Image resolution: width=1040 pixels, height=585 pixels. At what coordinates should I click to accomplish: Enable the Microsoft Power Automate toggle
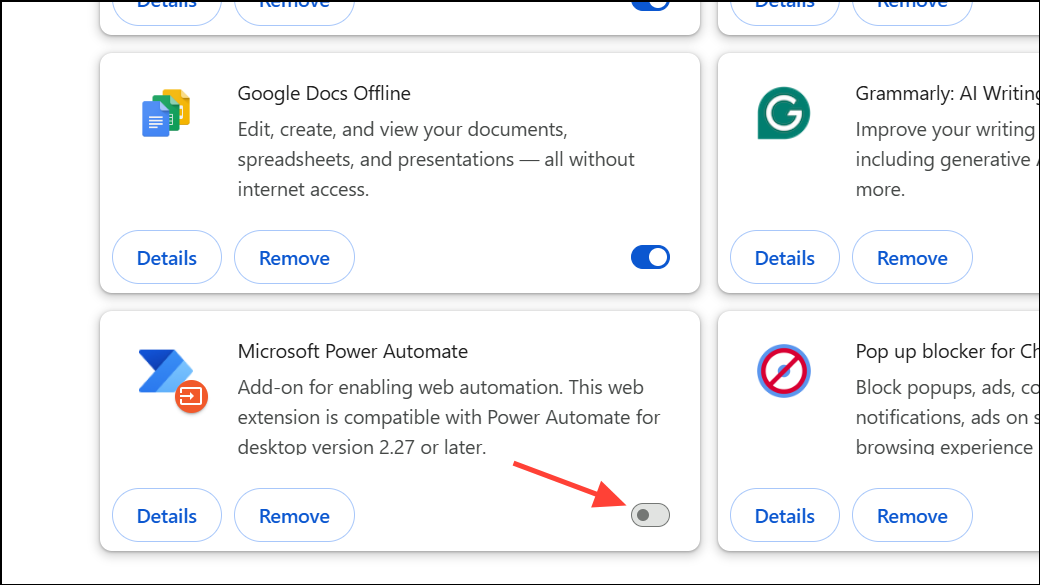[x=650, y=515]
